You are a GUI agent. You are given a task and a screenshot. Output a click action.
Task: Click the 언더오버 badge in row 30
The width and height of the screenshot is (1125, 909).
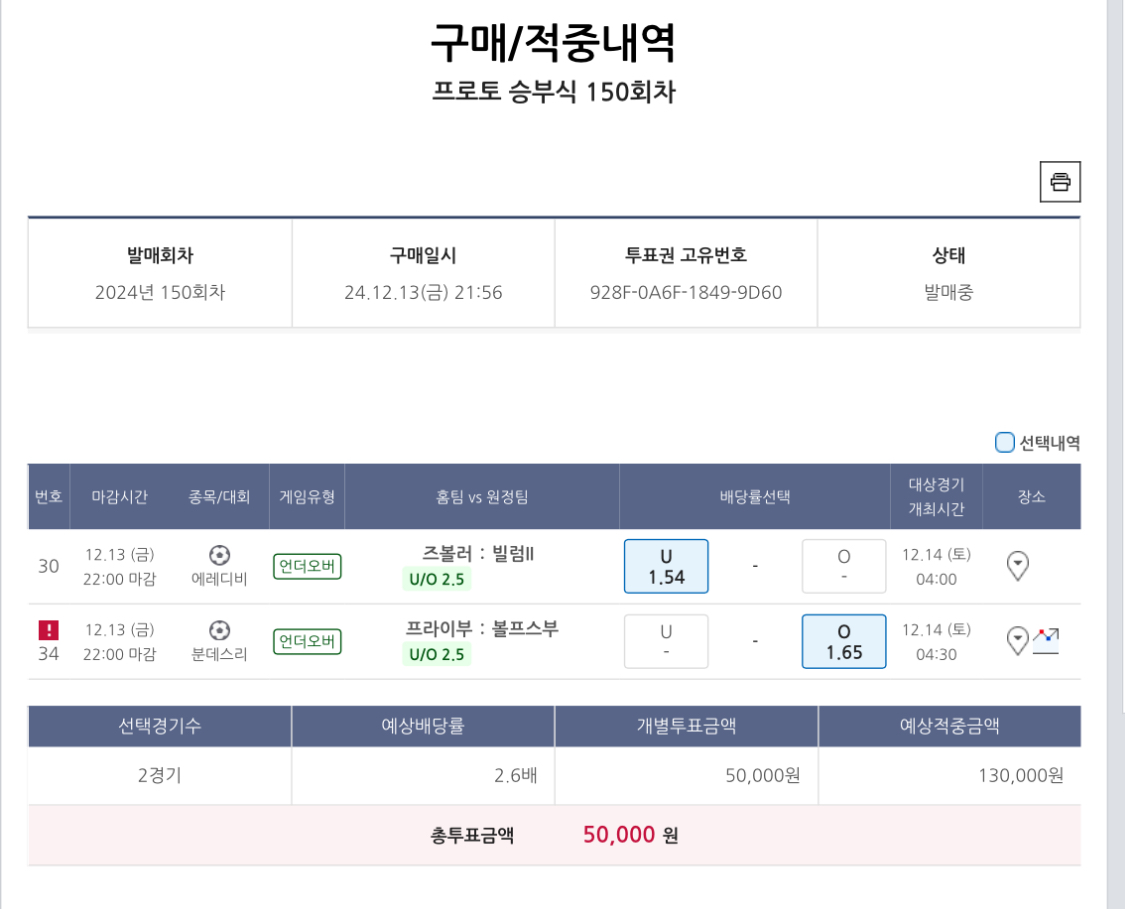click(308, 567)
